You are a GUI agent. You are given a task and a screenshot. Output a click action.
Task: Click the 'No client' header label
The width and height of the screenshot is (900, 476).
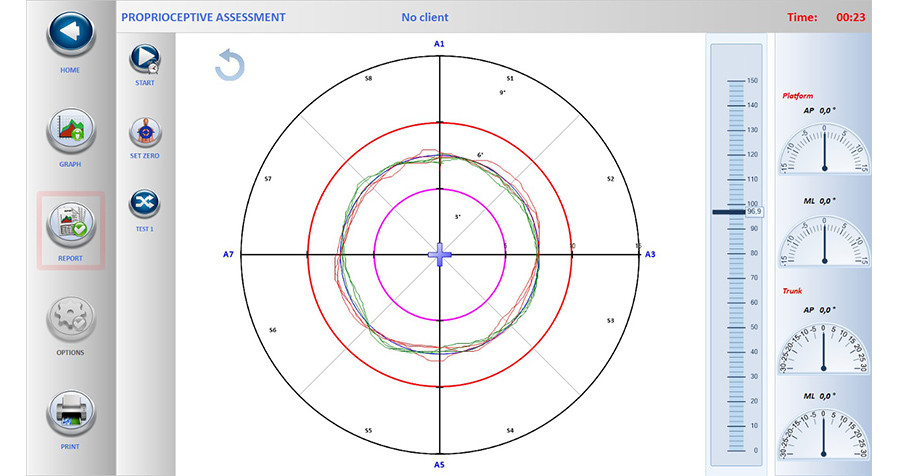[424, 17]
